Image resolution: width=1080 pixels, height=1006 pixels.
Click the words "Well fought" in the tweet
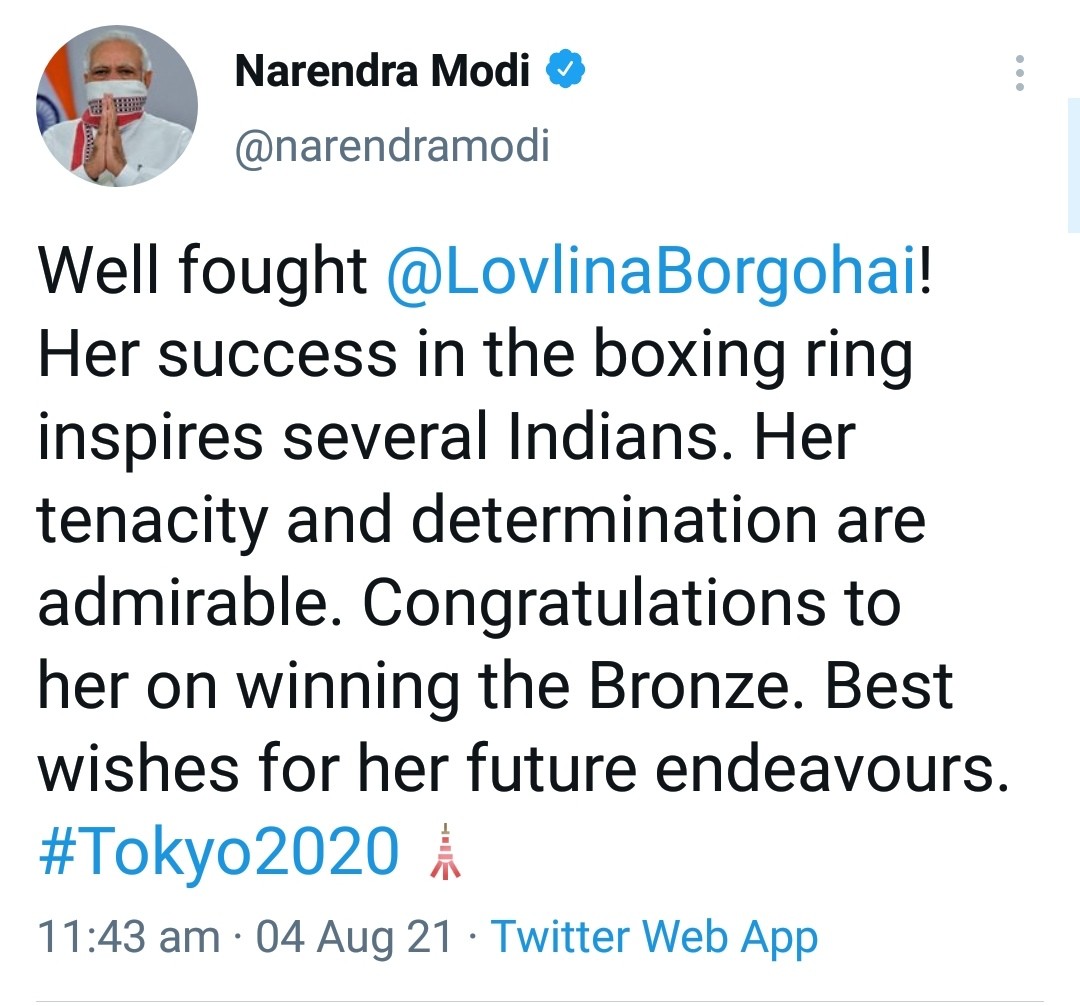click(x=203, y=272)
